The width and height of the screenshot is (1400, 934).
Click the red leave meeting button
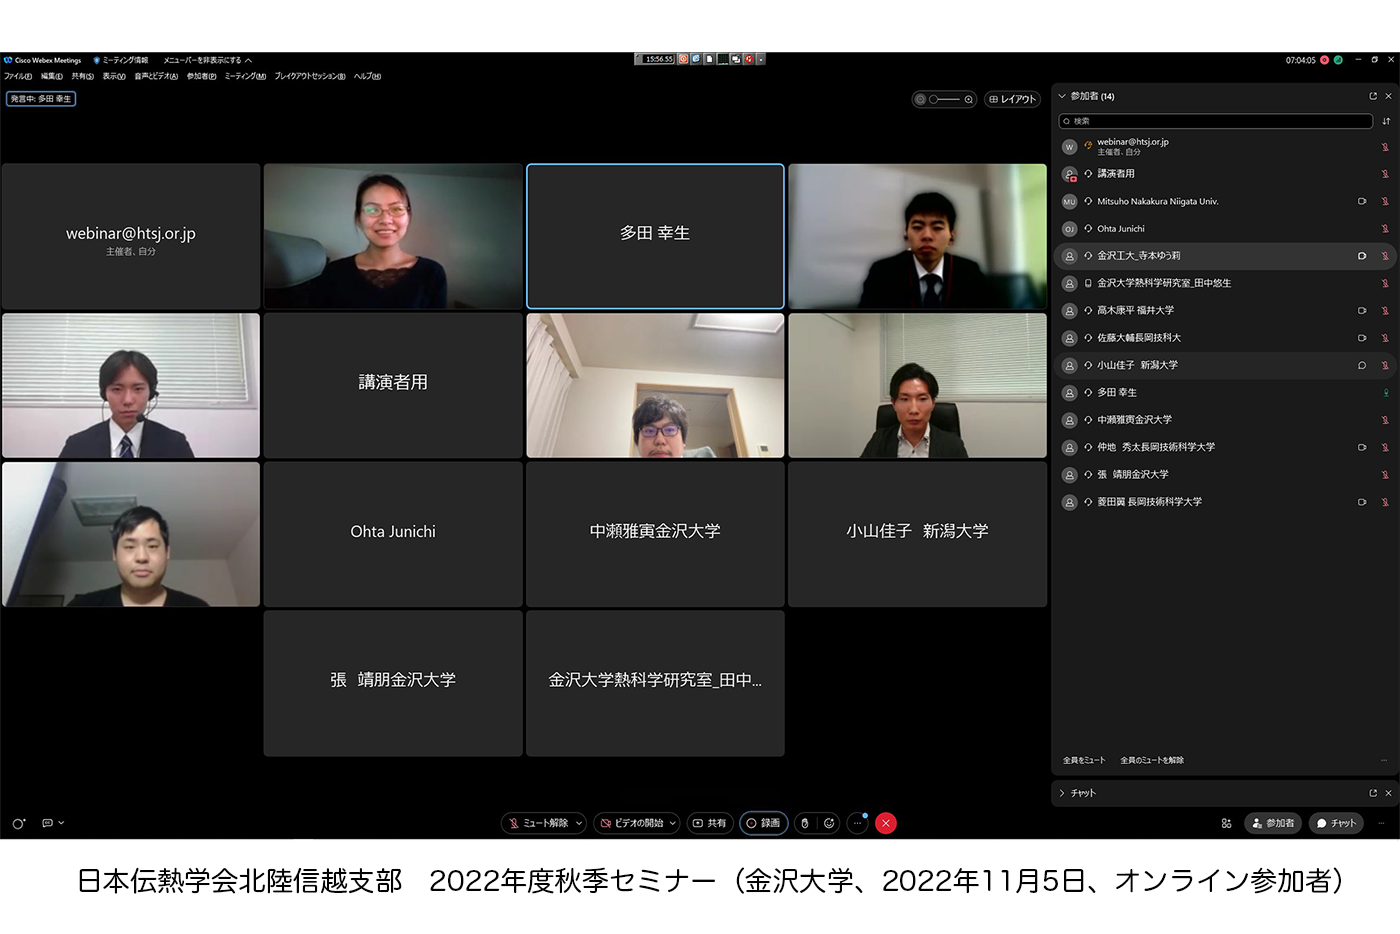[x=885, y=823]
